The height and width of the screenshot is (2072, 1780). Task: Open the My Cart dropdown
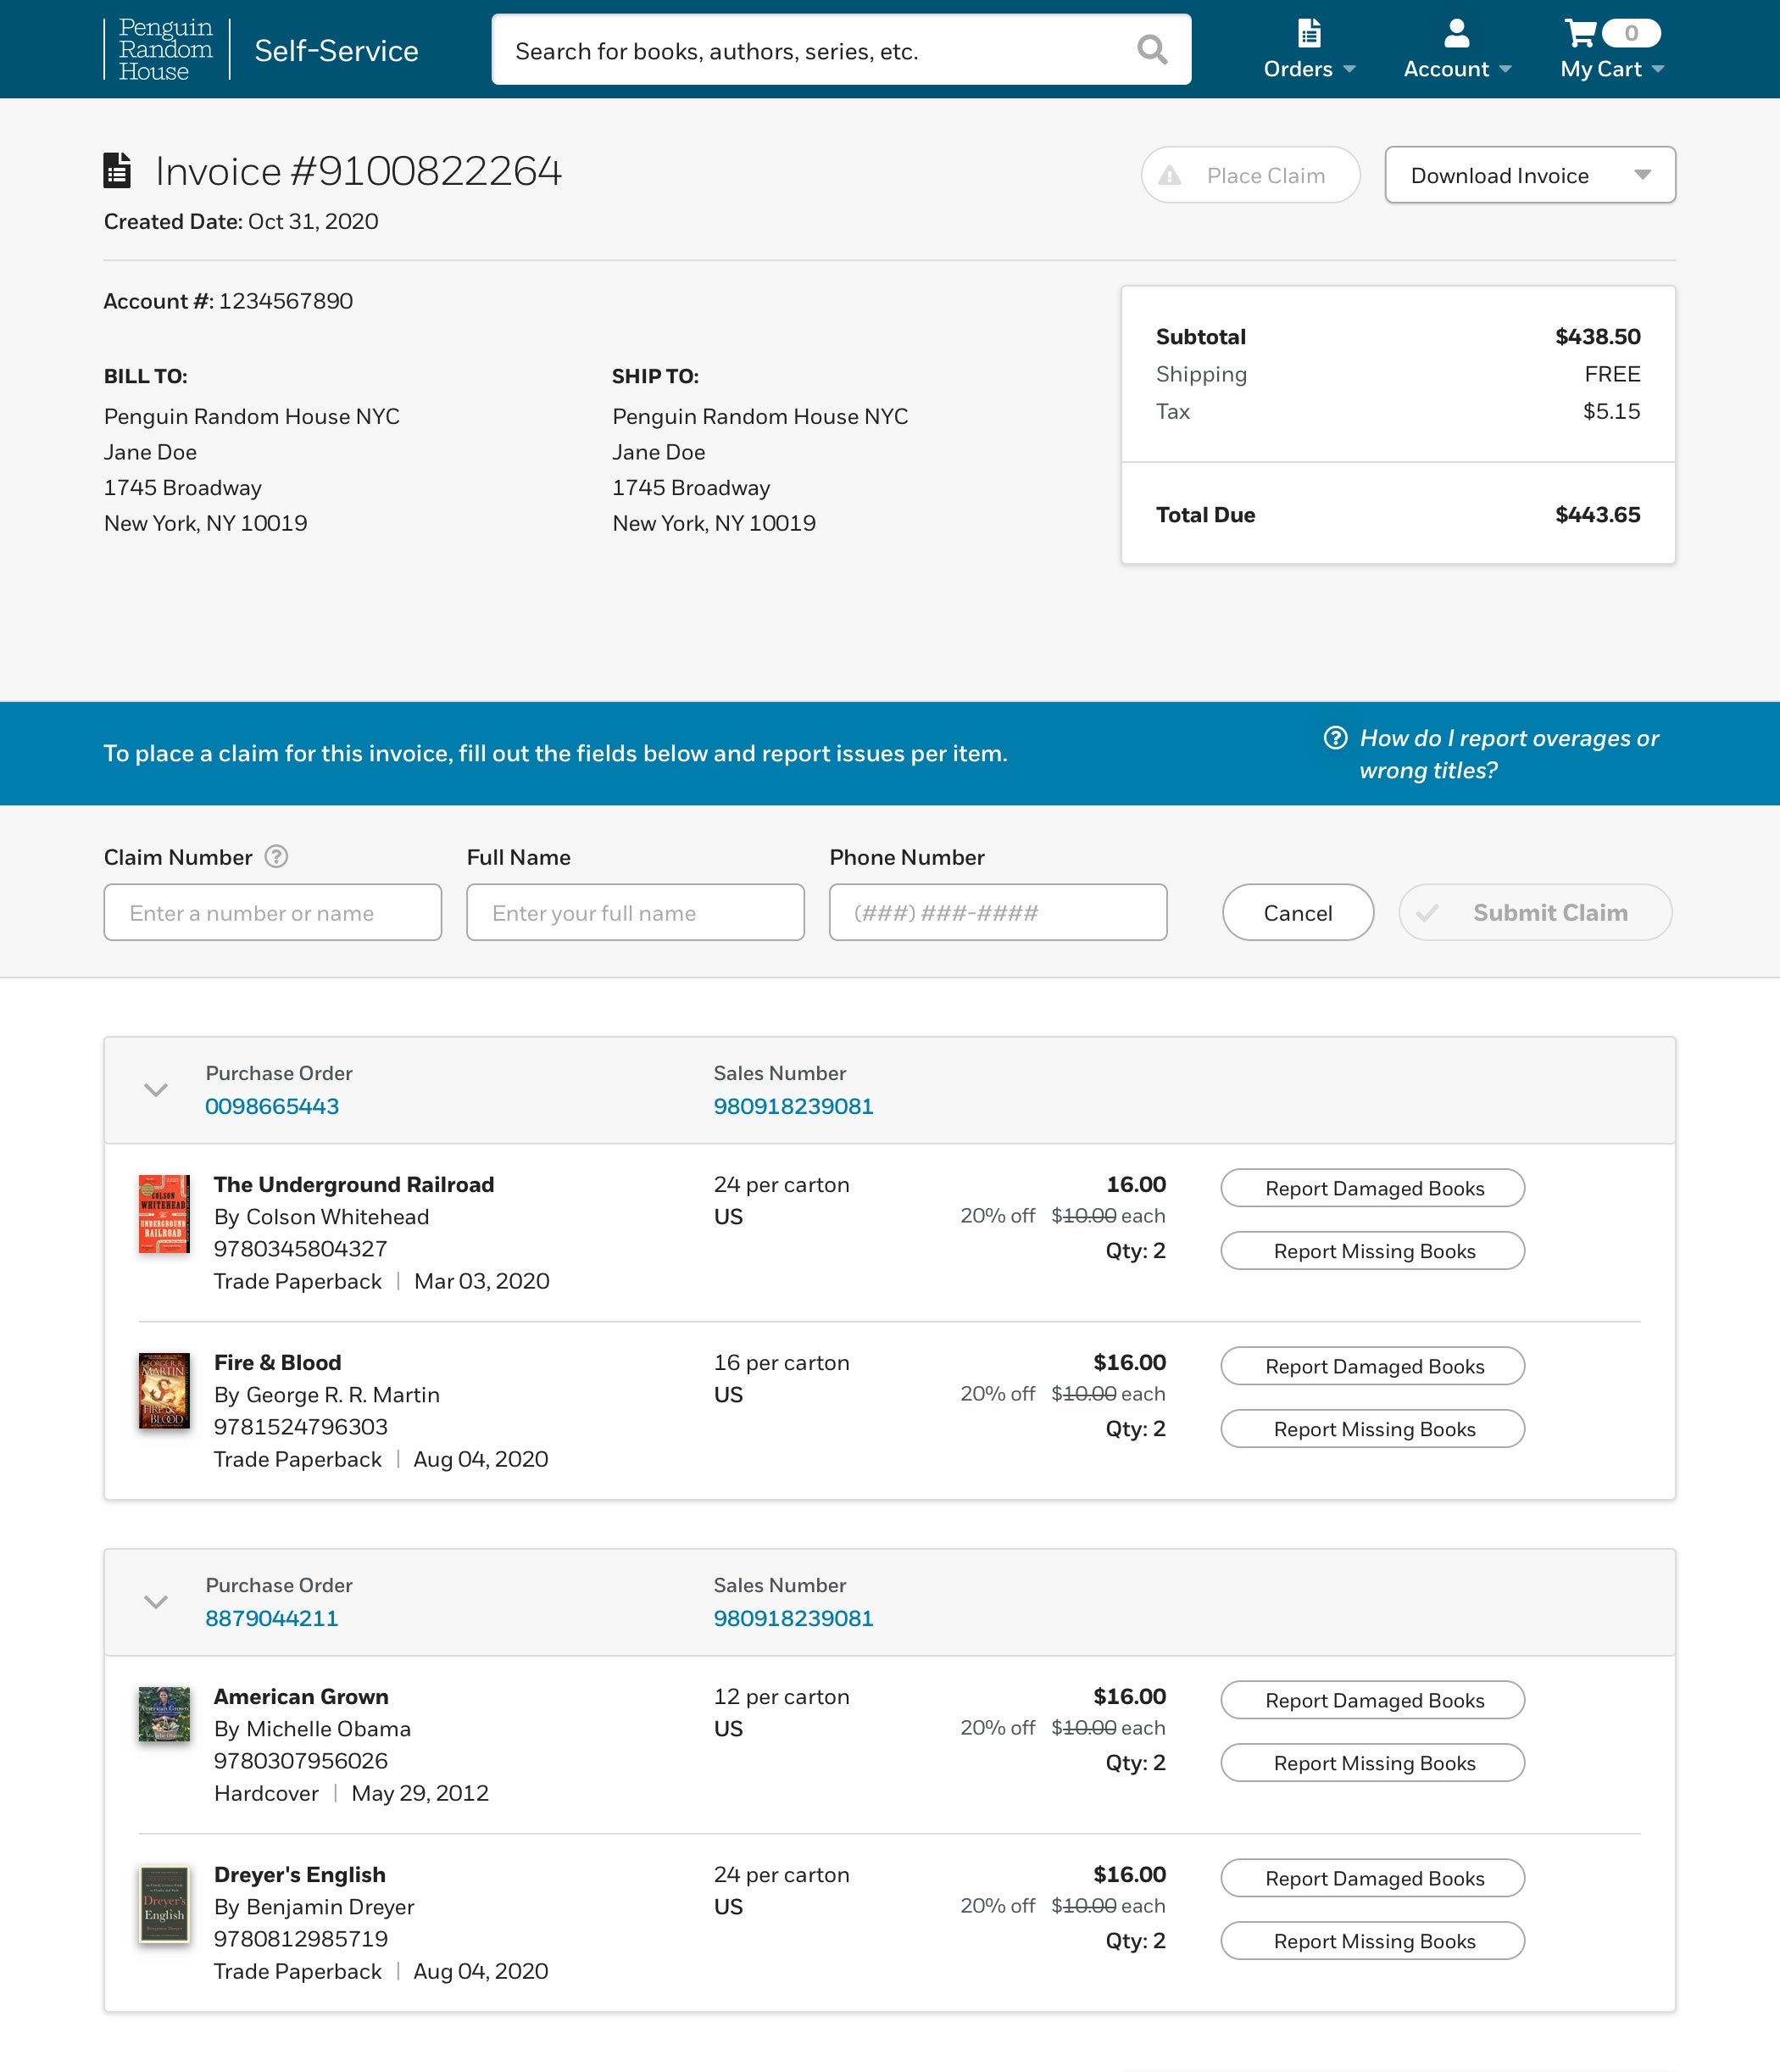(x=1612, y=69)
